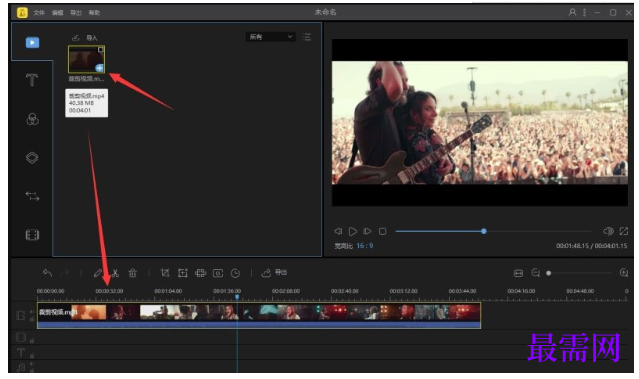Click the user account icon in title bar
The width and height of the screenshot is (639, 379).
point(572,13)
